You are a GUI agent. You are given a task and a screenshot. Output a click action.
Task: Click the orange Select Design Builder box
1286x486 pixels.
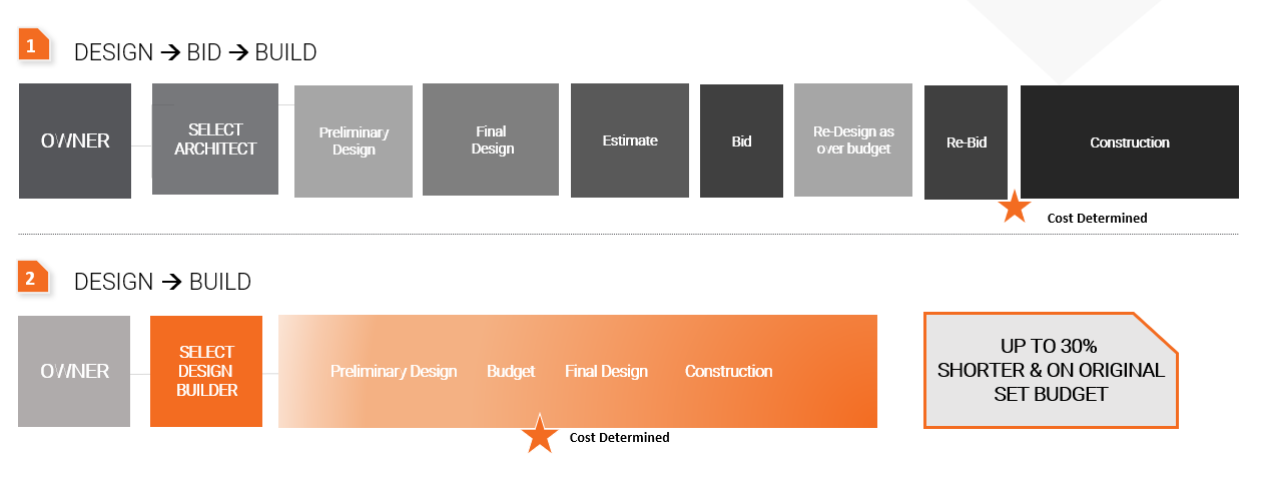(x=206, y=371)
